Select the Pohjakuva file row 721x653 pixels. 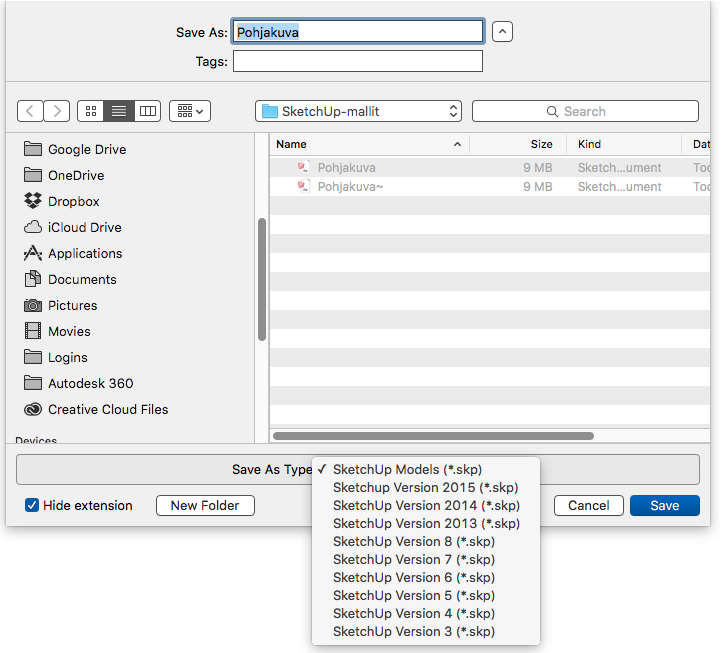point(490,167)
